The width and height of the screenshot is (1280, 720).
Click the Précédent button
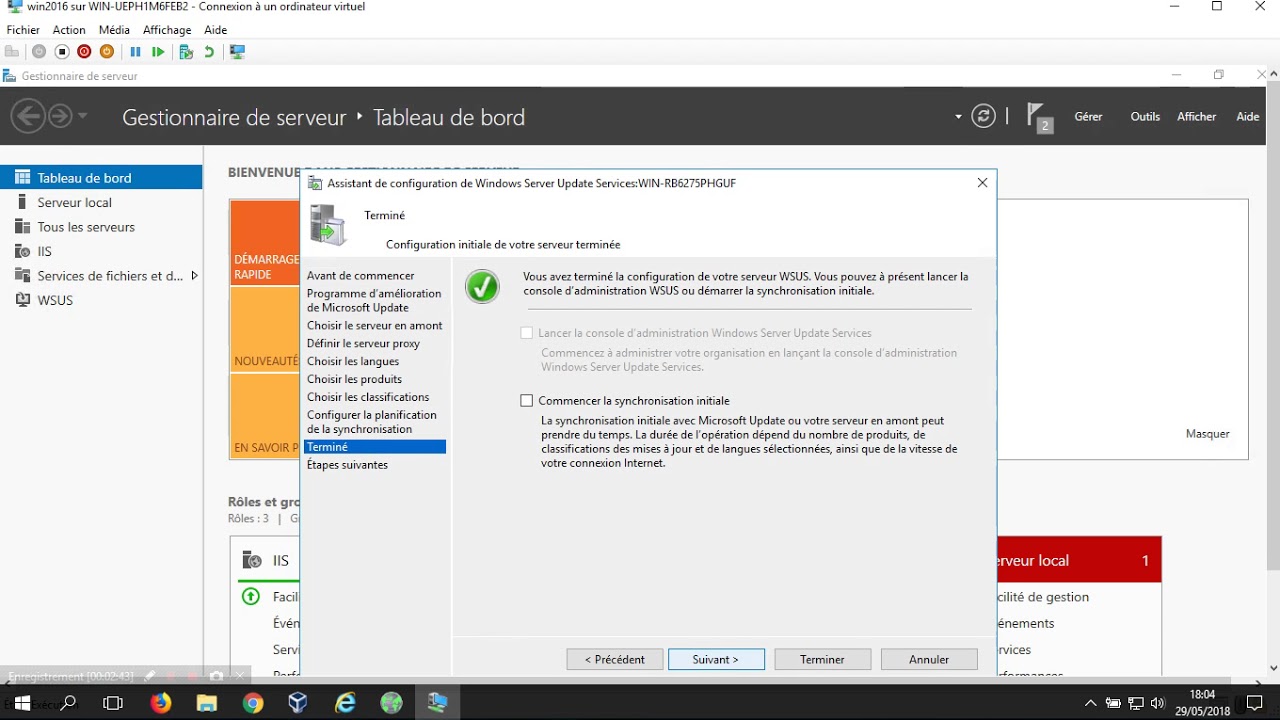pyautogui.click(x=615, y=660)
